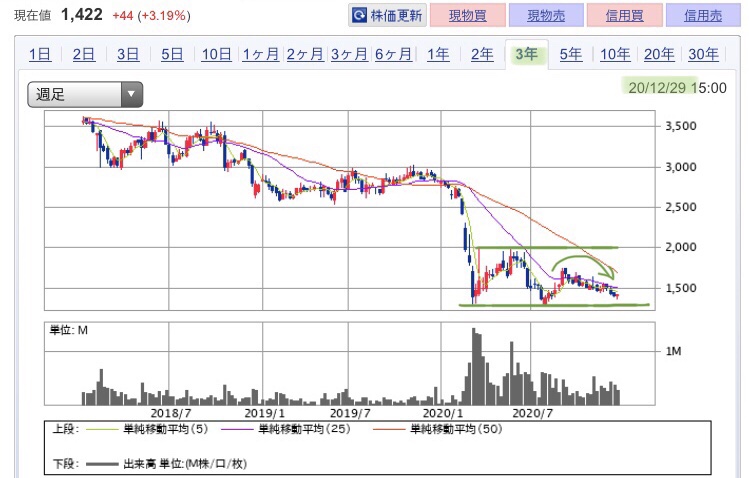Switch to the 1年 chart tab
This screenshot has height=478, width=749.
pyautogui.click(x=438, y=54)
